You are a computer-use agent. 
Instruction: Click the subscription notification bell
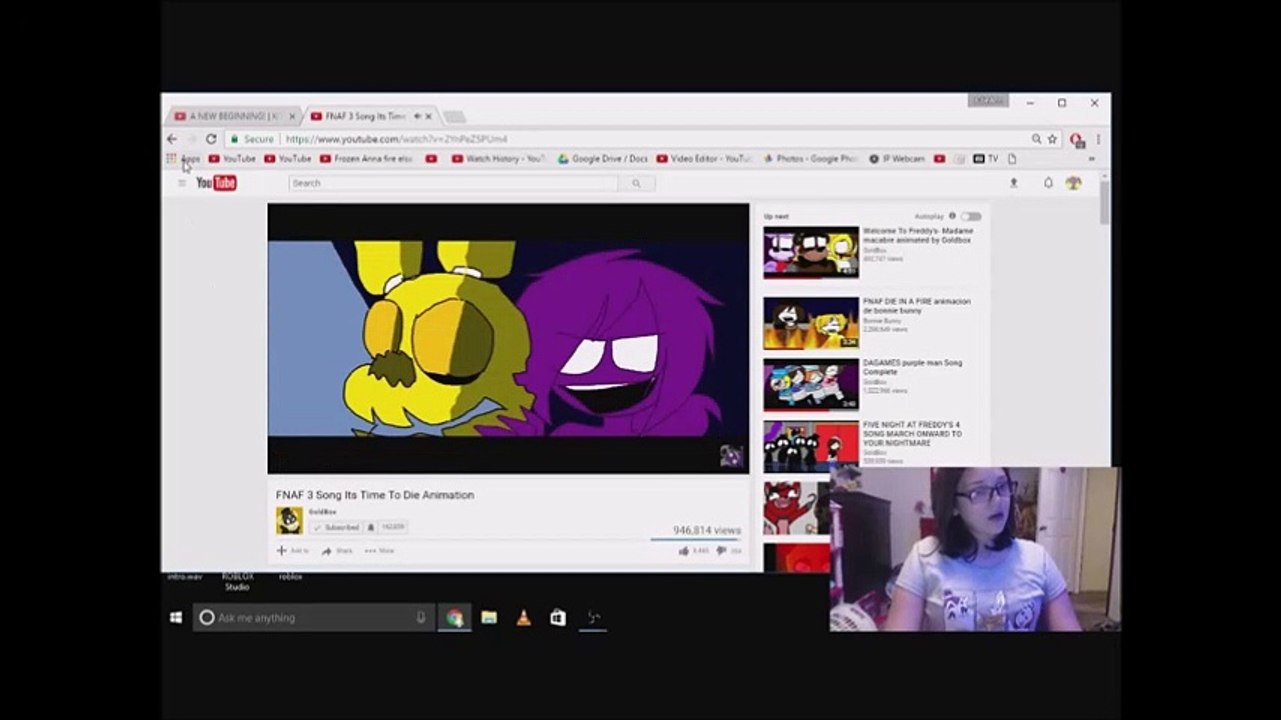[371, 527]
